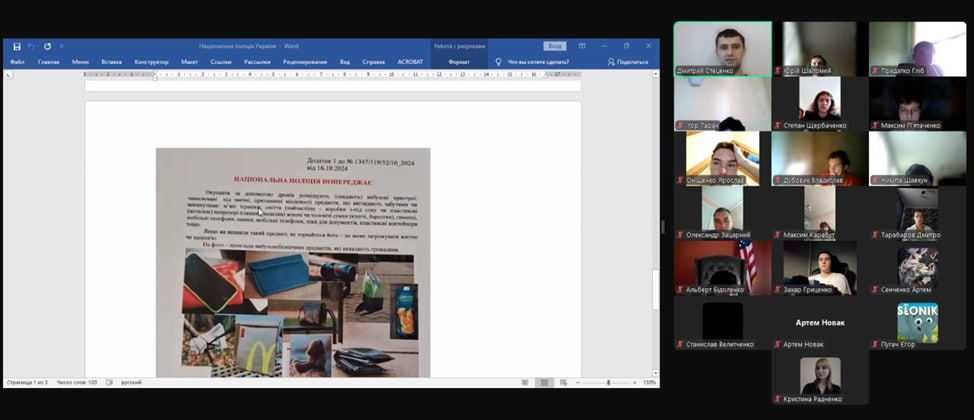This screenshot has width=974, height=420.
Task: Click the ruler tab selector icon
Action: [x=8, y=74]
